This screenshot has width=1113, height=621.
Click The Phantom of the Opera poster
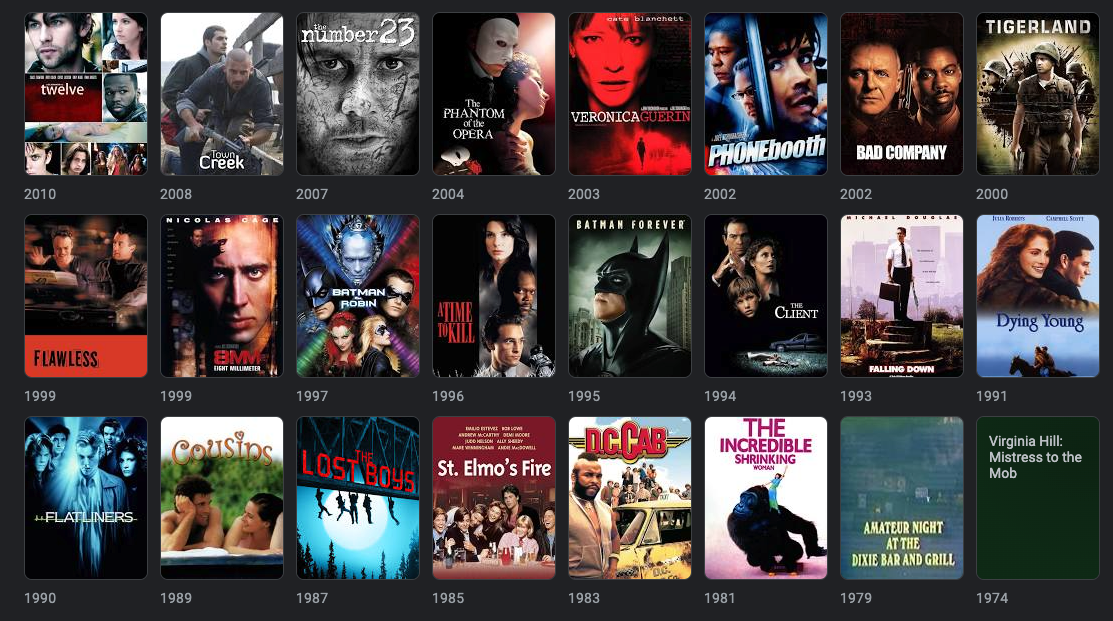click(x=494, y=94)
